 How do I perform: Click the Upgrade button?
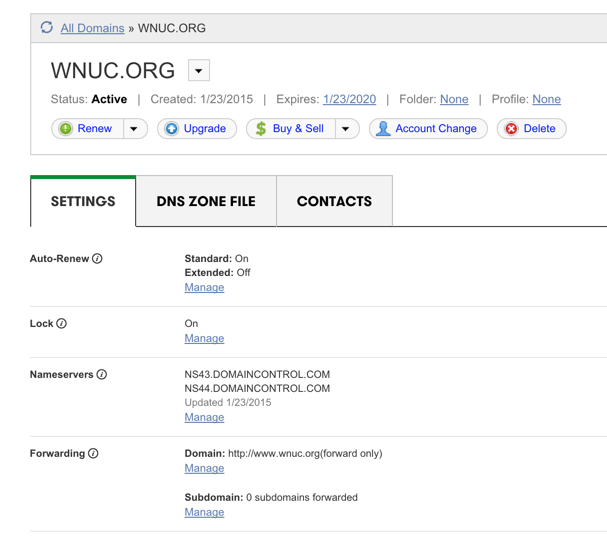click(197, 129)
